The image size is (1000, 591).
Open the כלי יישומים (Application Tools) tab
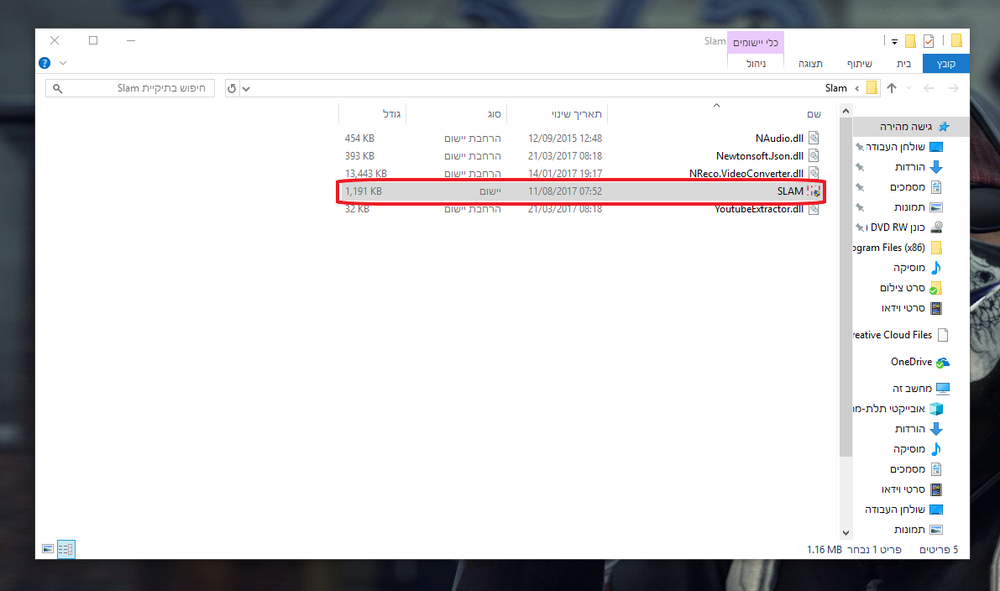tap(755, 42)
